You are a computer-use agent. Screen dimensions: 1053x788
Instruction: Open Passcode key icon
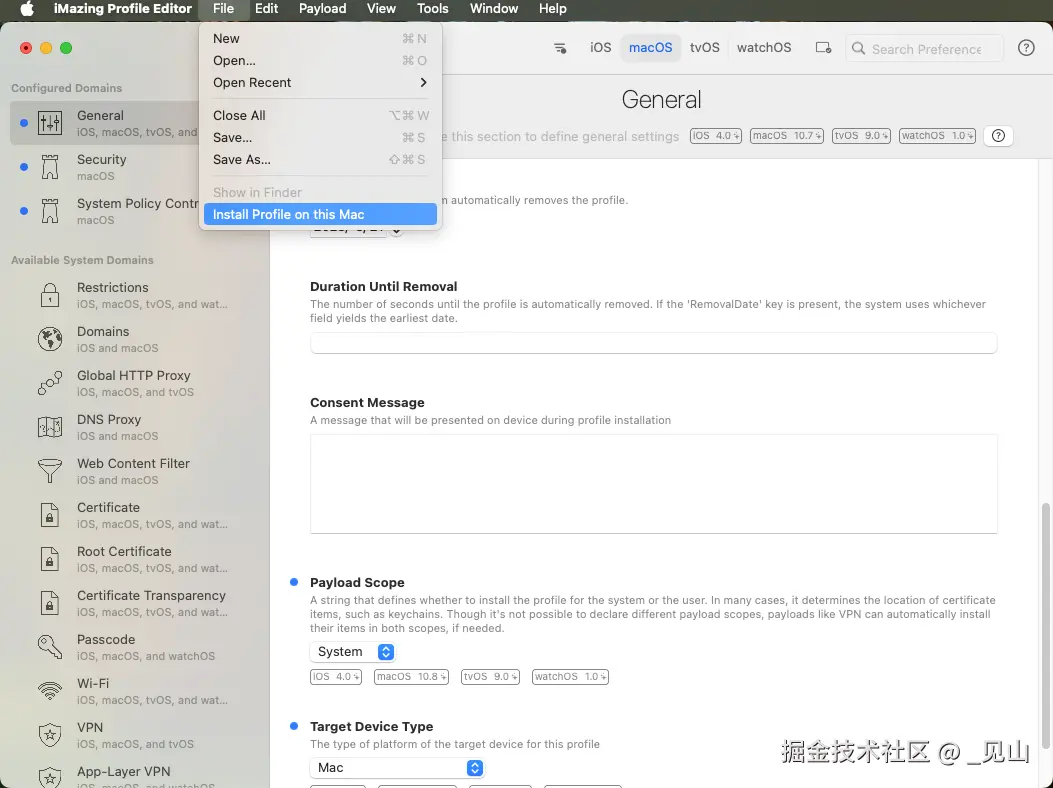tap(50, 647)
